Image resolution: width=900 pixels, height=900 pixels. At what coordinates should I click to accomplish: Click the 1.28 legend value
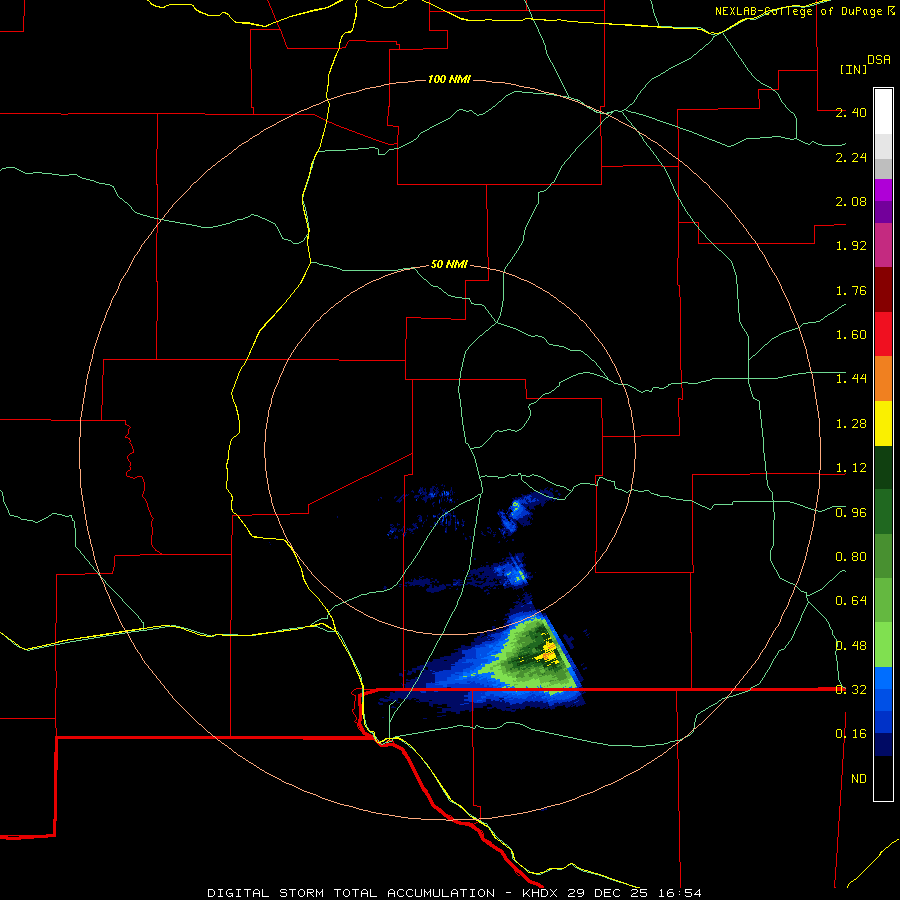tap(851, 424)
